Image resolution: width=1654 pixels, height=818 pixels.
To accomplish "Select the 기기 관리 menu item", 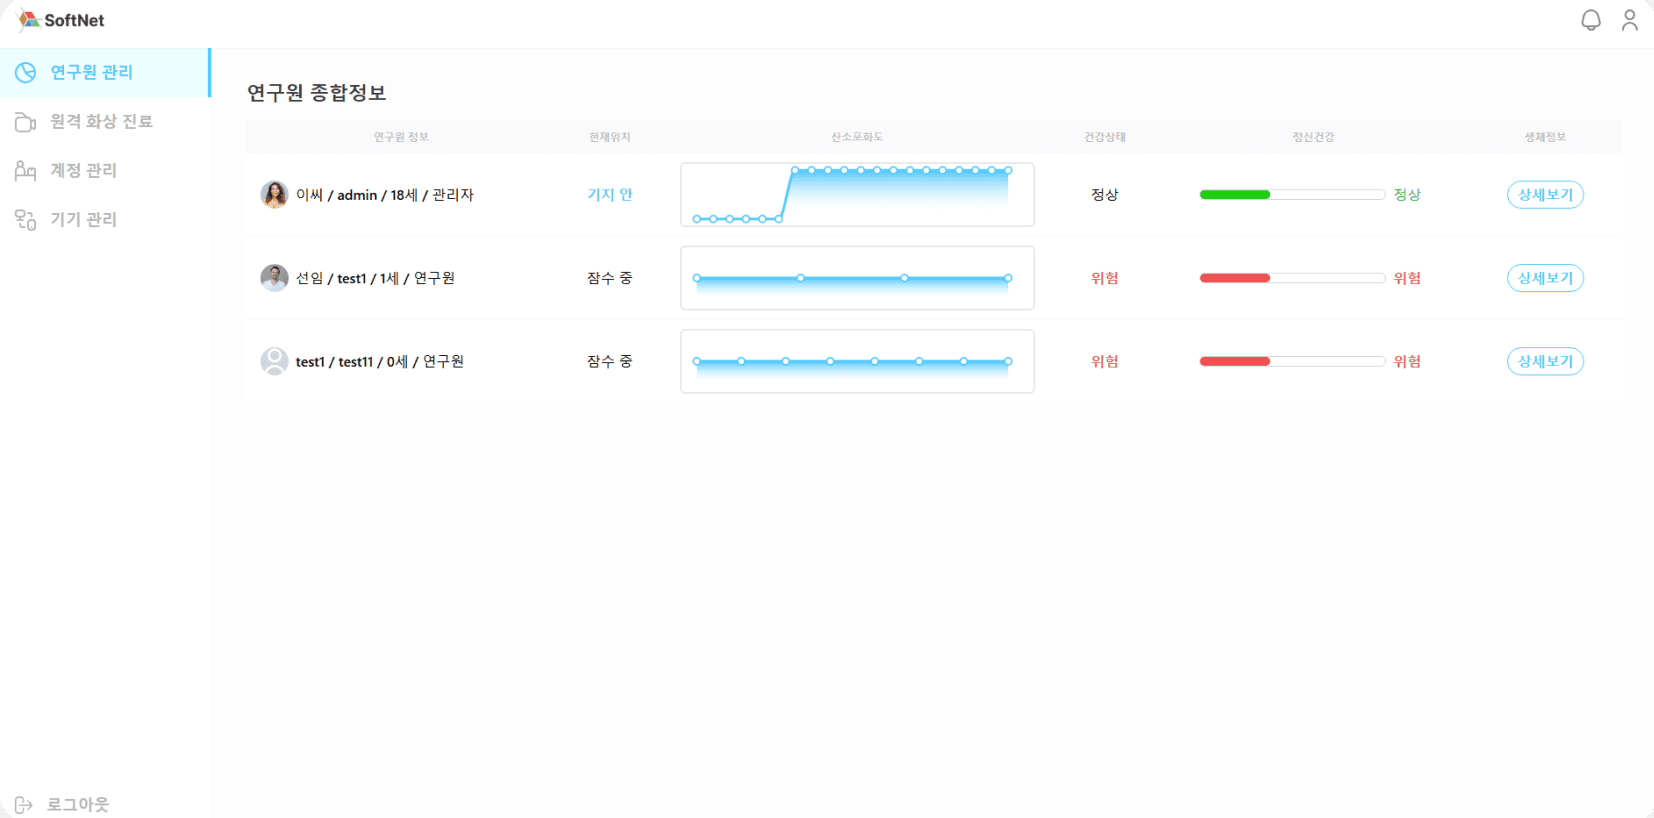I will point(84,219).
